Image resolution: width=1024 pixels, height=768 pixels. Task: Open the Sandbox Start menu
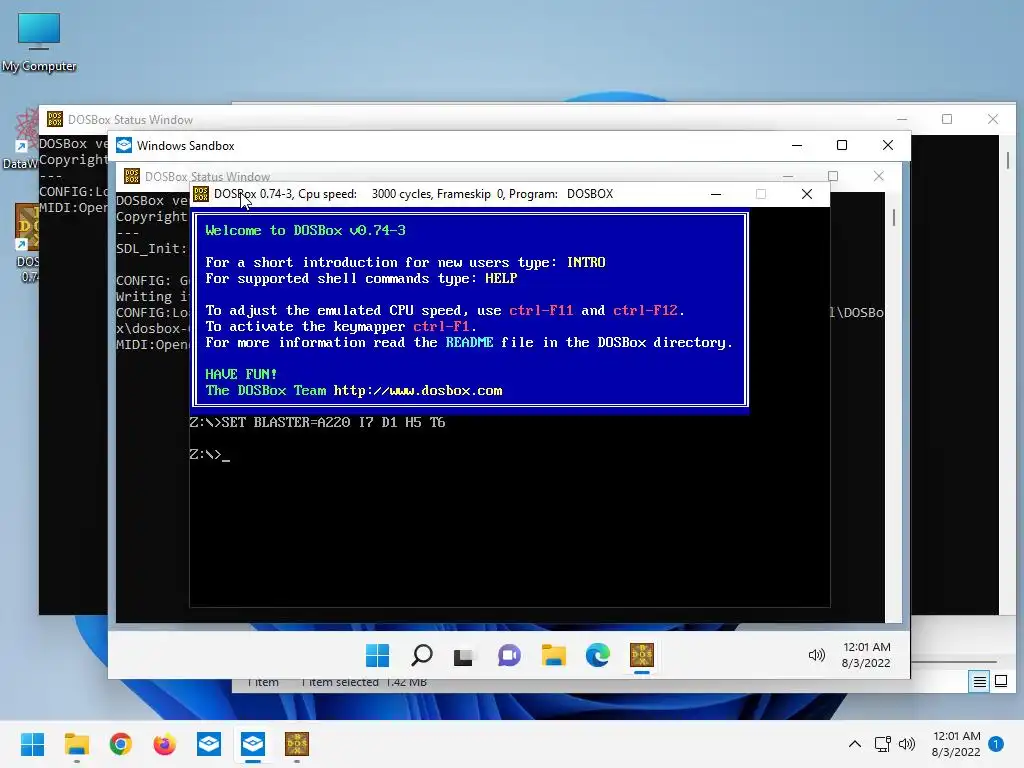coord(377,655)
